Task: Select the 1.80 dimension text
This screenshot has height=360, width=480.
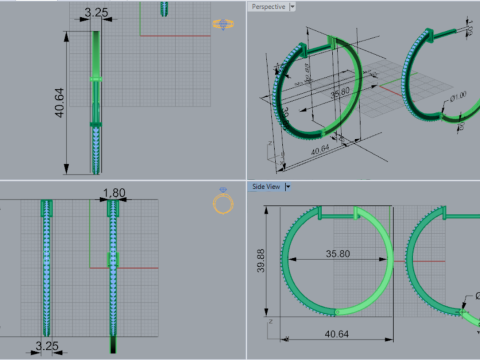Action: [x=114, y=193]
